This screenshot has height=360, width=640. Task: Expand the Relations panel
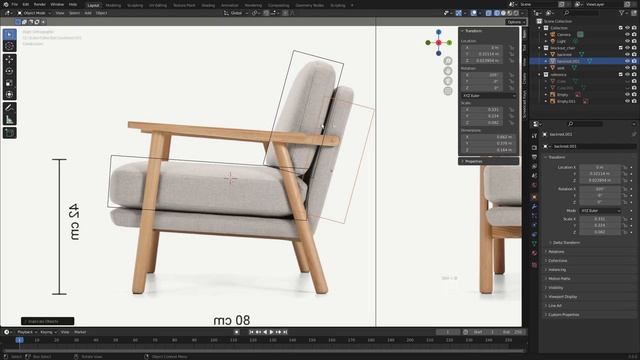[556, 252]
